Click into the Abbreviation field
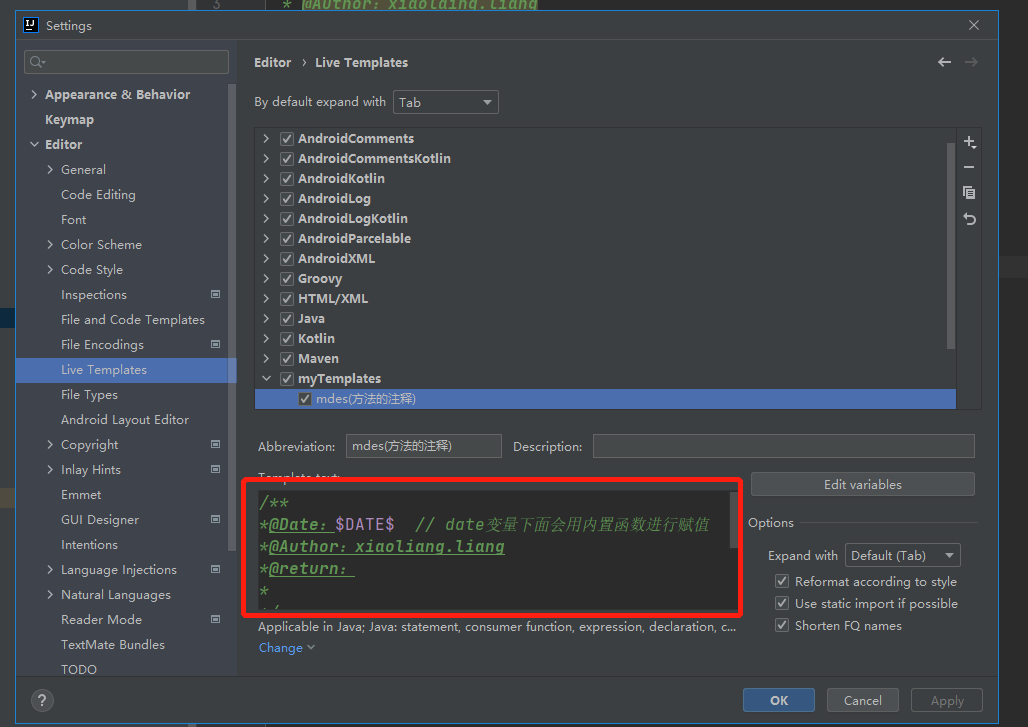 tap(424, 446)
